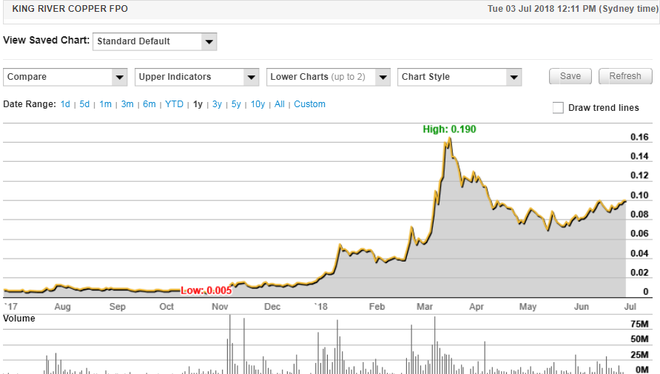Select the 1d date range
This screenshot has width=660, height=374.
click(x=65, y=104)
